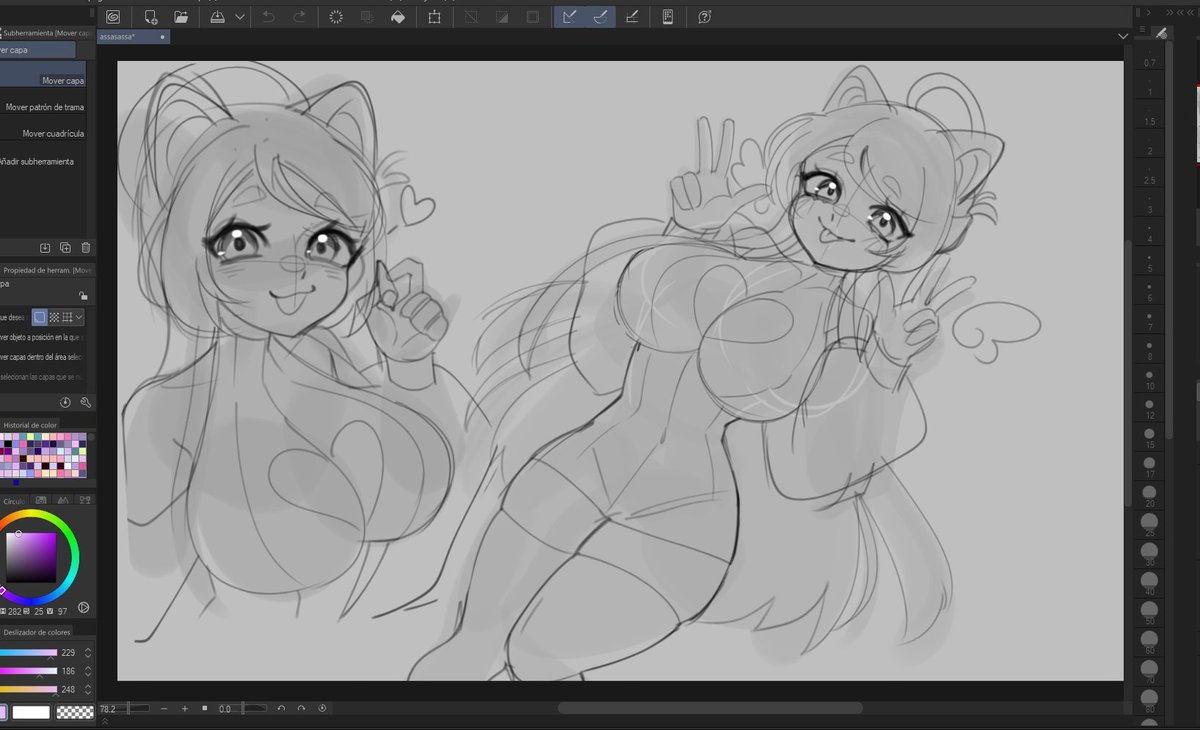
Task: Toggle snap to grid
Action: 631,17
